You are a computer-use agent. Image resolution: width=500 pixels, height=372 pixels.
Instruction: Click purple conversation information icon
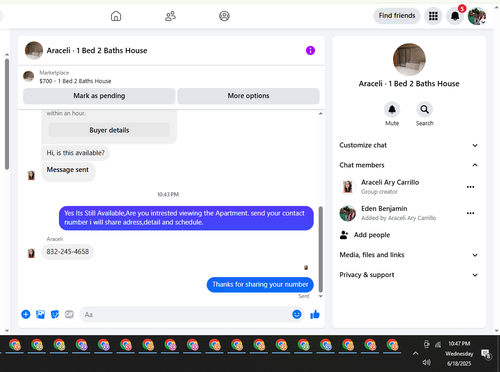[x=310, y=50]
